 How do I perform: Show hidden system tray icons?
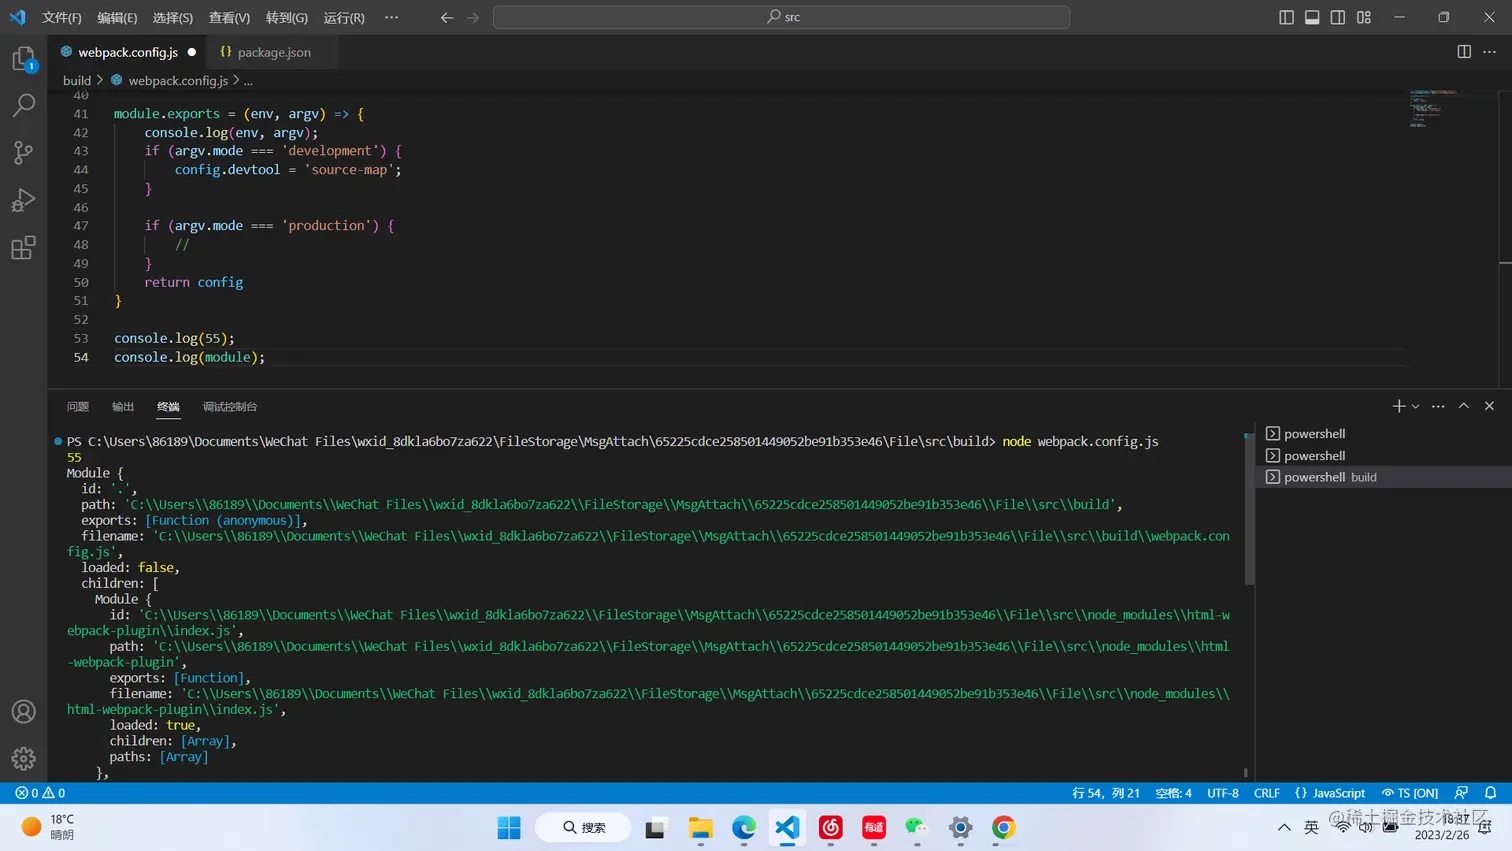tap(1284, 827)
